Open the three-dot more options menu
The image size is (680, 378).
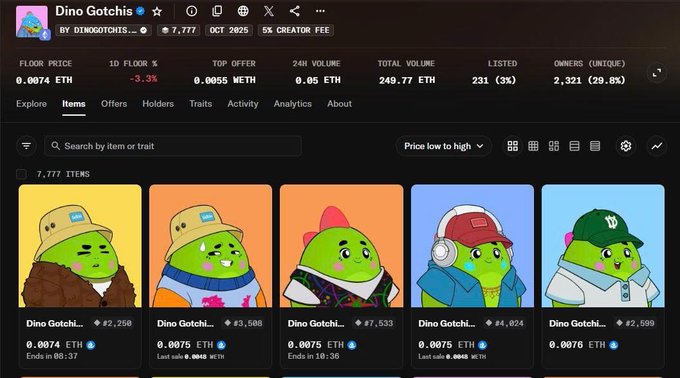(320, 11)
